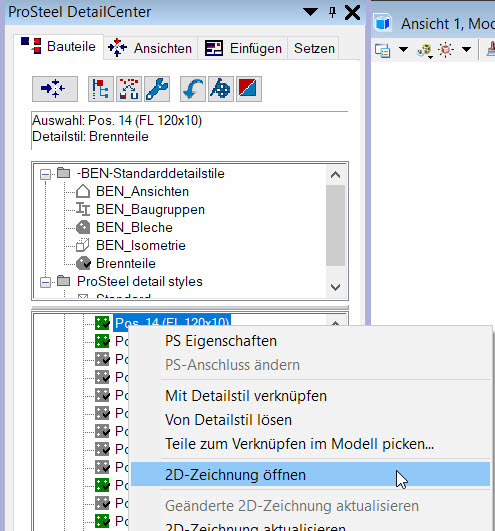Select the Brennteile detail style
Image resolution: width=495 pixels, height=531 pixels.
pos(126,263)
